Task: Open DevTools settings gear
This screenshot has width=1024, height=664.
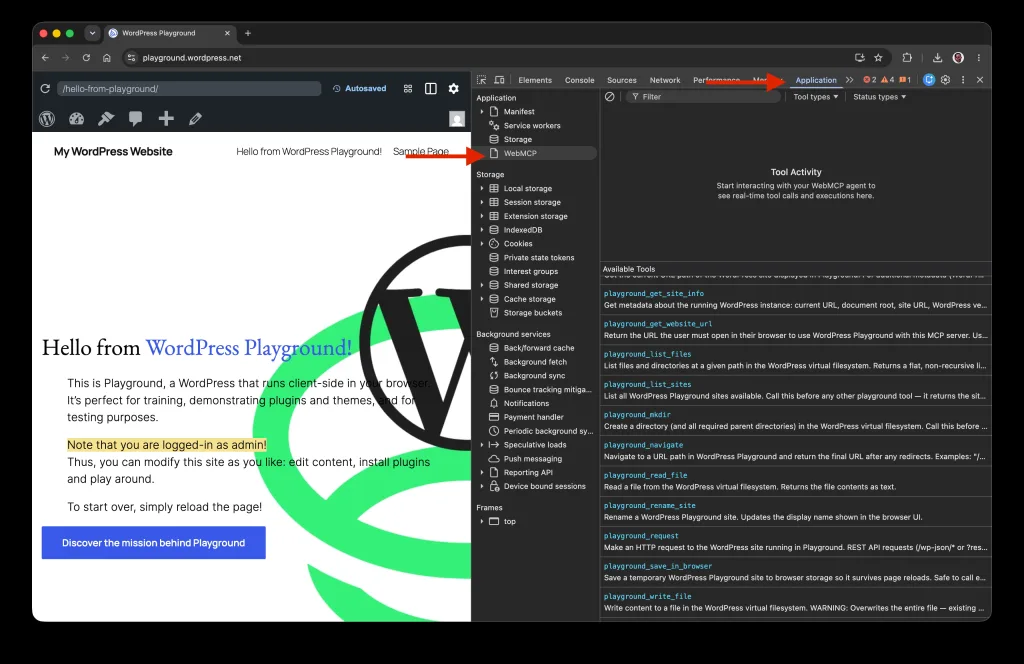Action: click(x=945, y=80)
